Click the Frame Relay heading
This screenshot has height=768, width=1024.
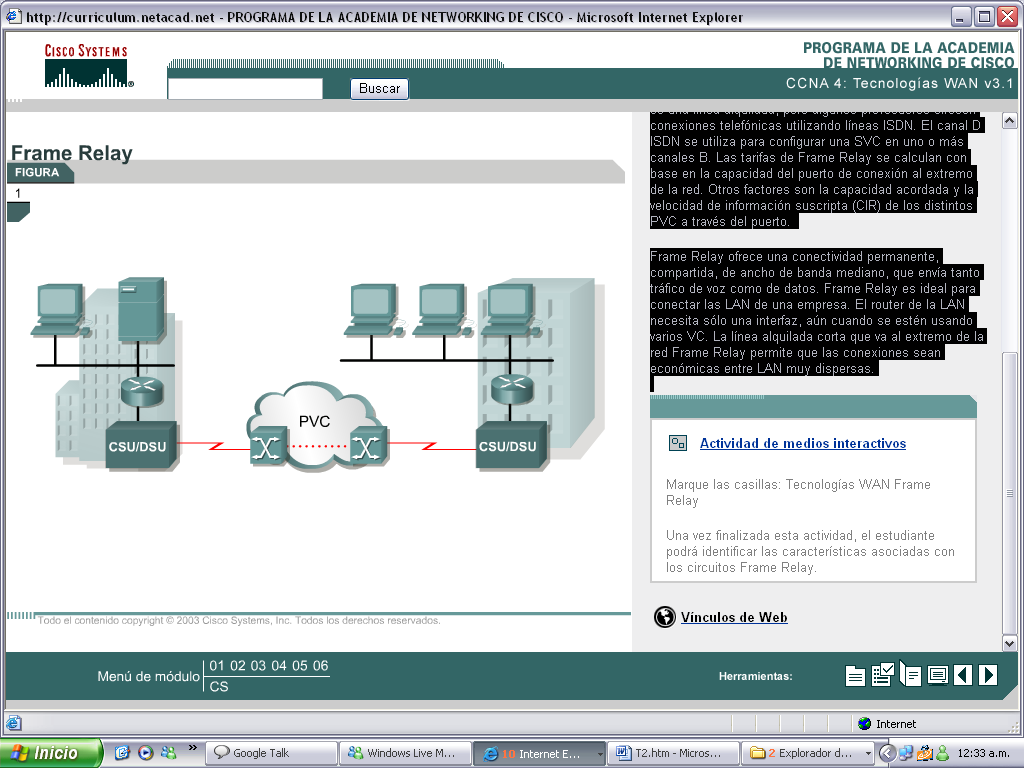(72, 152)
